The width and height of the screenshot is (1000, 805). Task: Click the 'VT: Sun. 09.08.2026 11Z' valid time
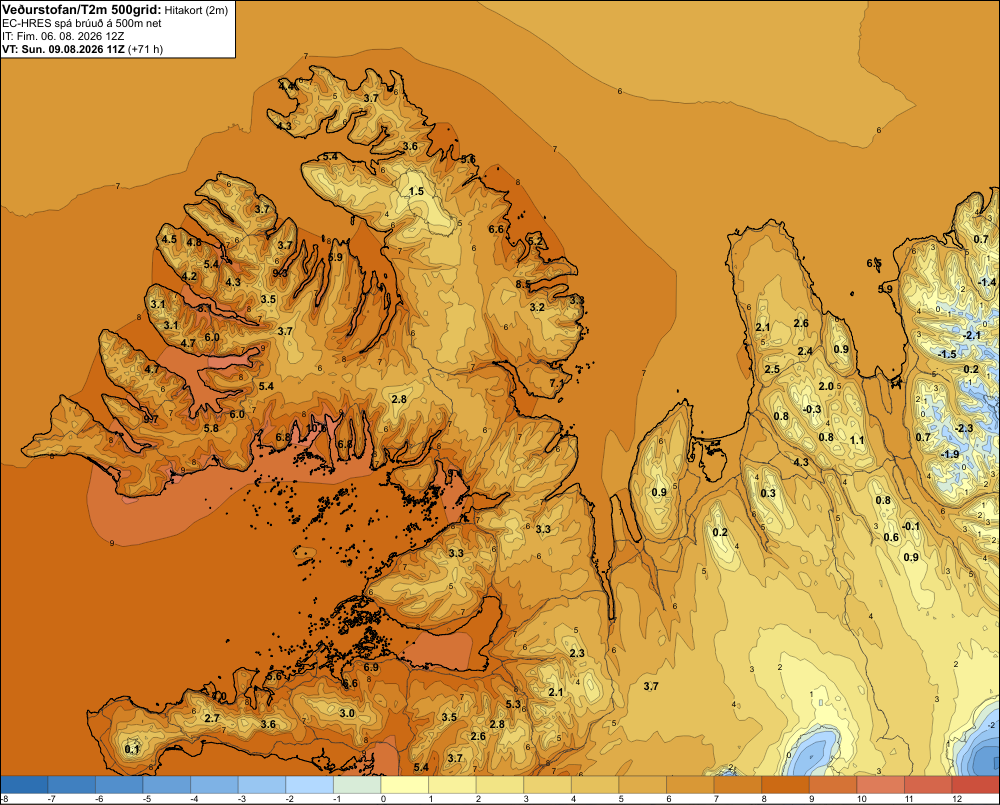(64, 49)
